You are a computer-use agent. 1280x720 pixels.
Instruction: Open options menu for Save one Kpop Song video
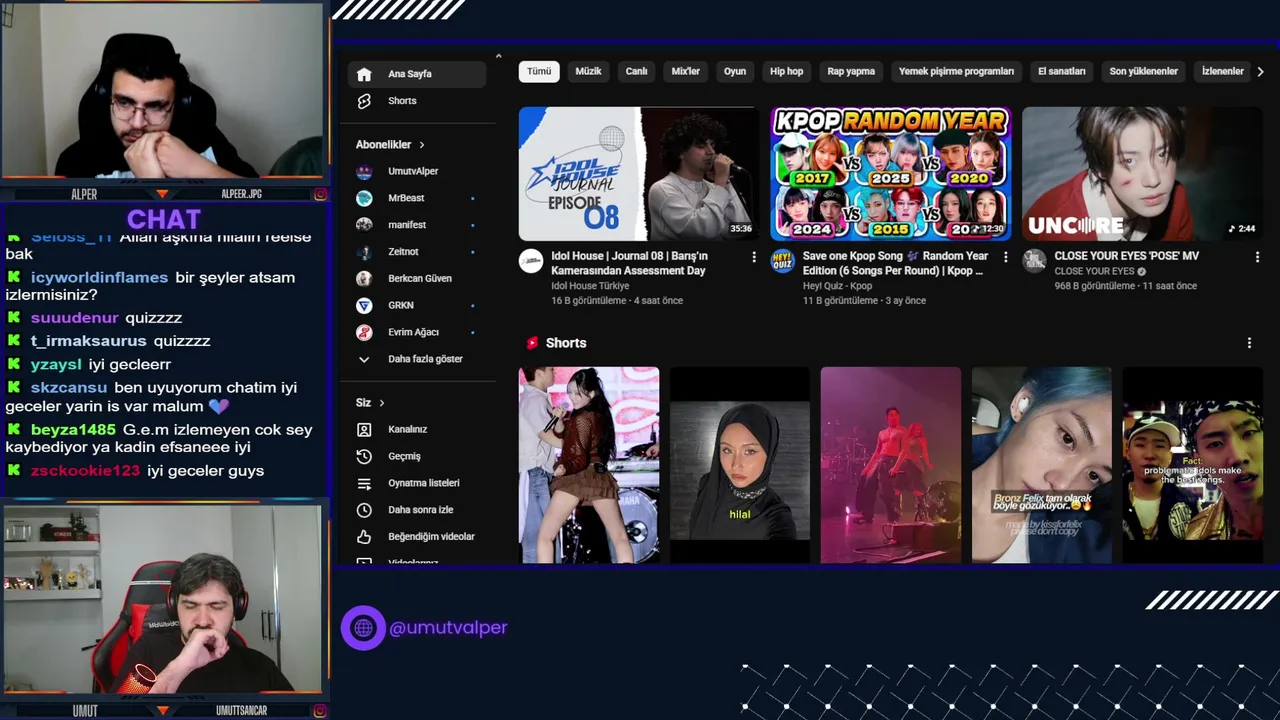(1005, 257)
